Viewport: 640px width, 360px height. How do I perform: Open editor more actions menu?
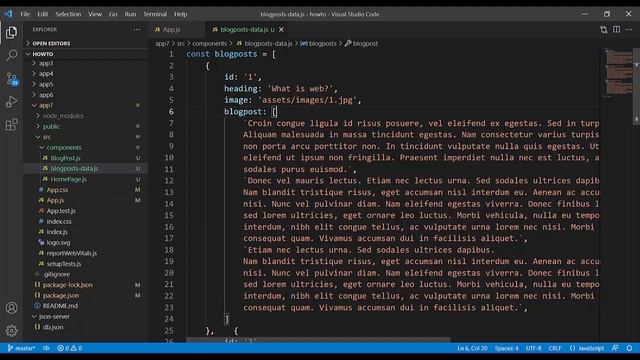[x=629, y=29]
